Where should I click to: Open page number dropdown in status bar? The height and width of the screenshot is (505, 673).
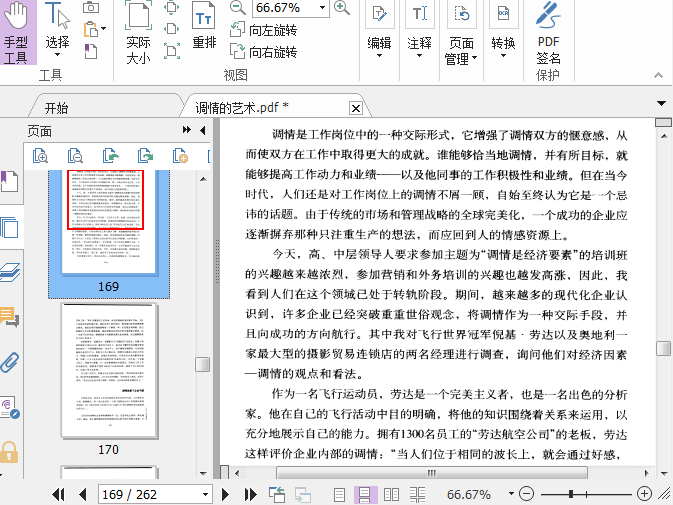click(205, 494)
